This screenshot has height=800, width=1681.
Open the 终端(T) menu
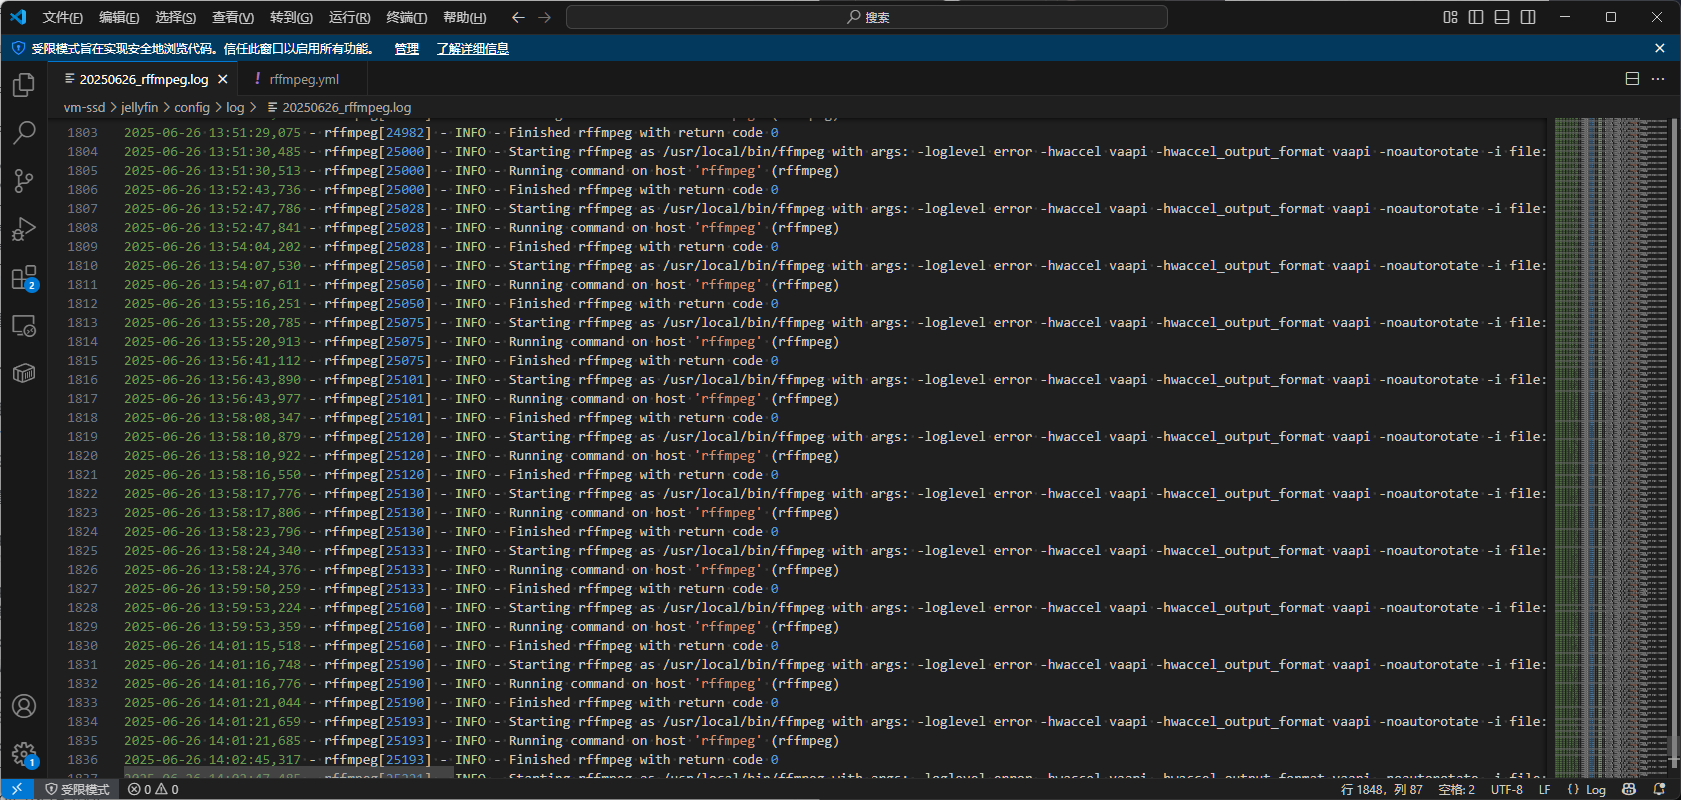coord(406,17)
